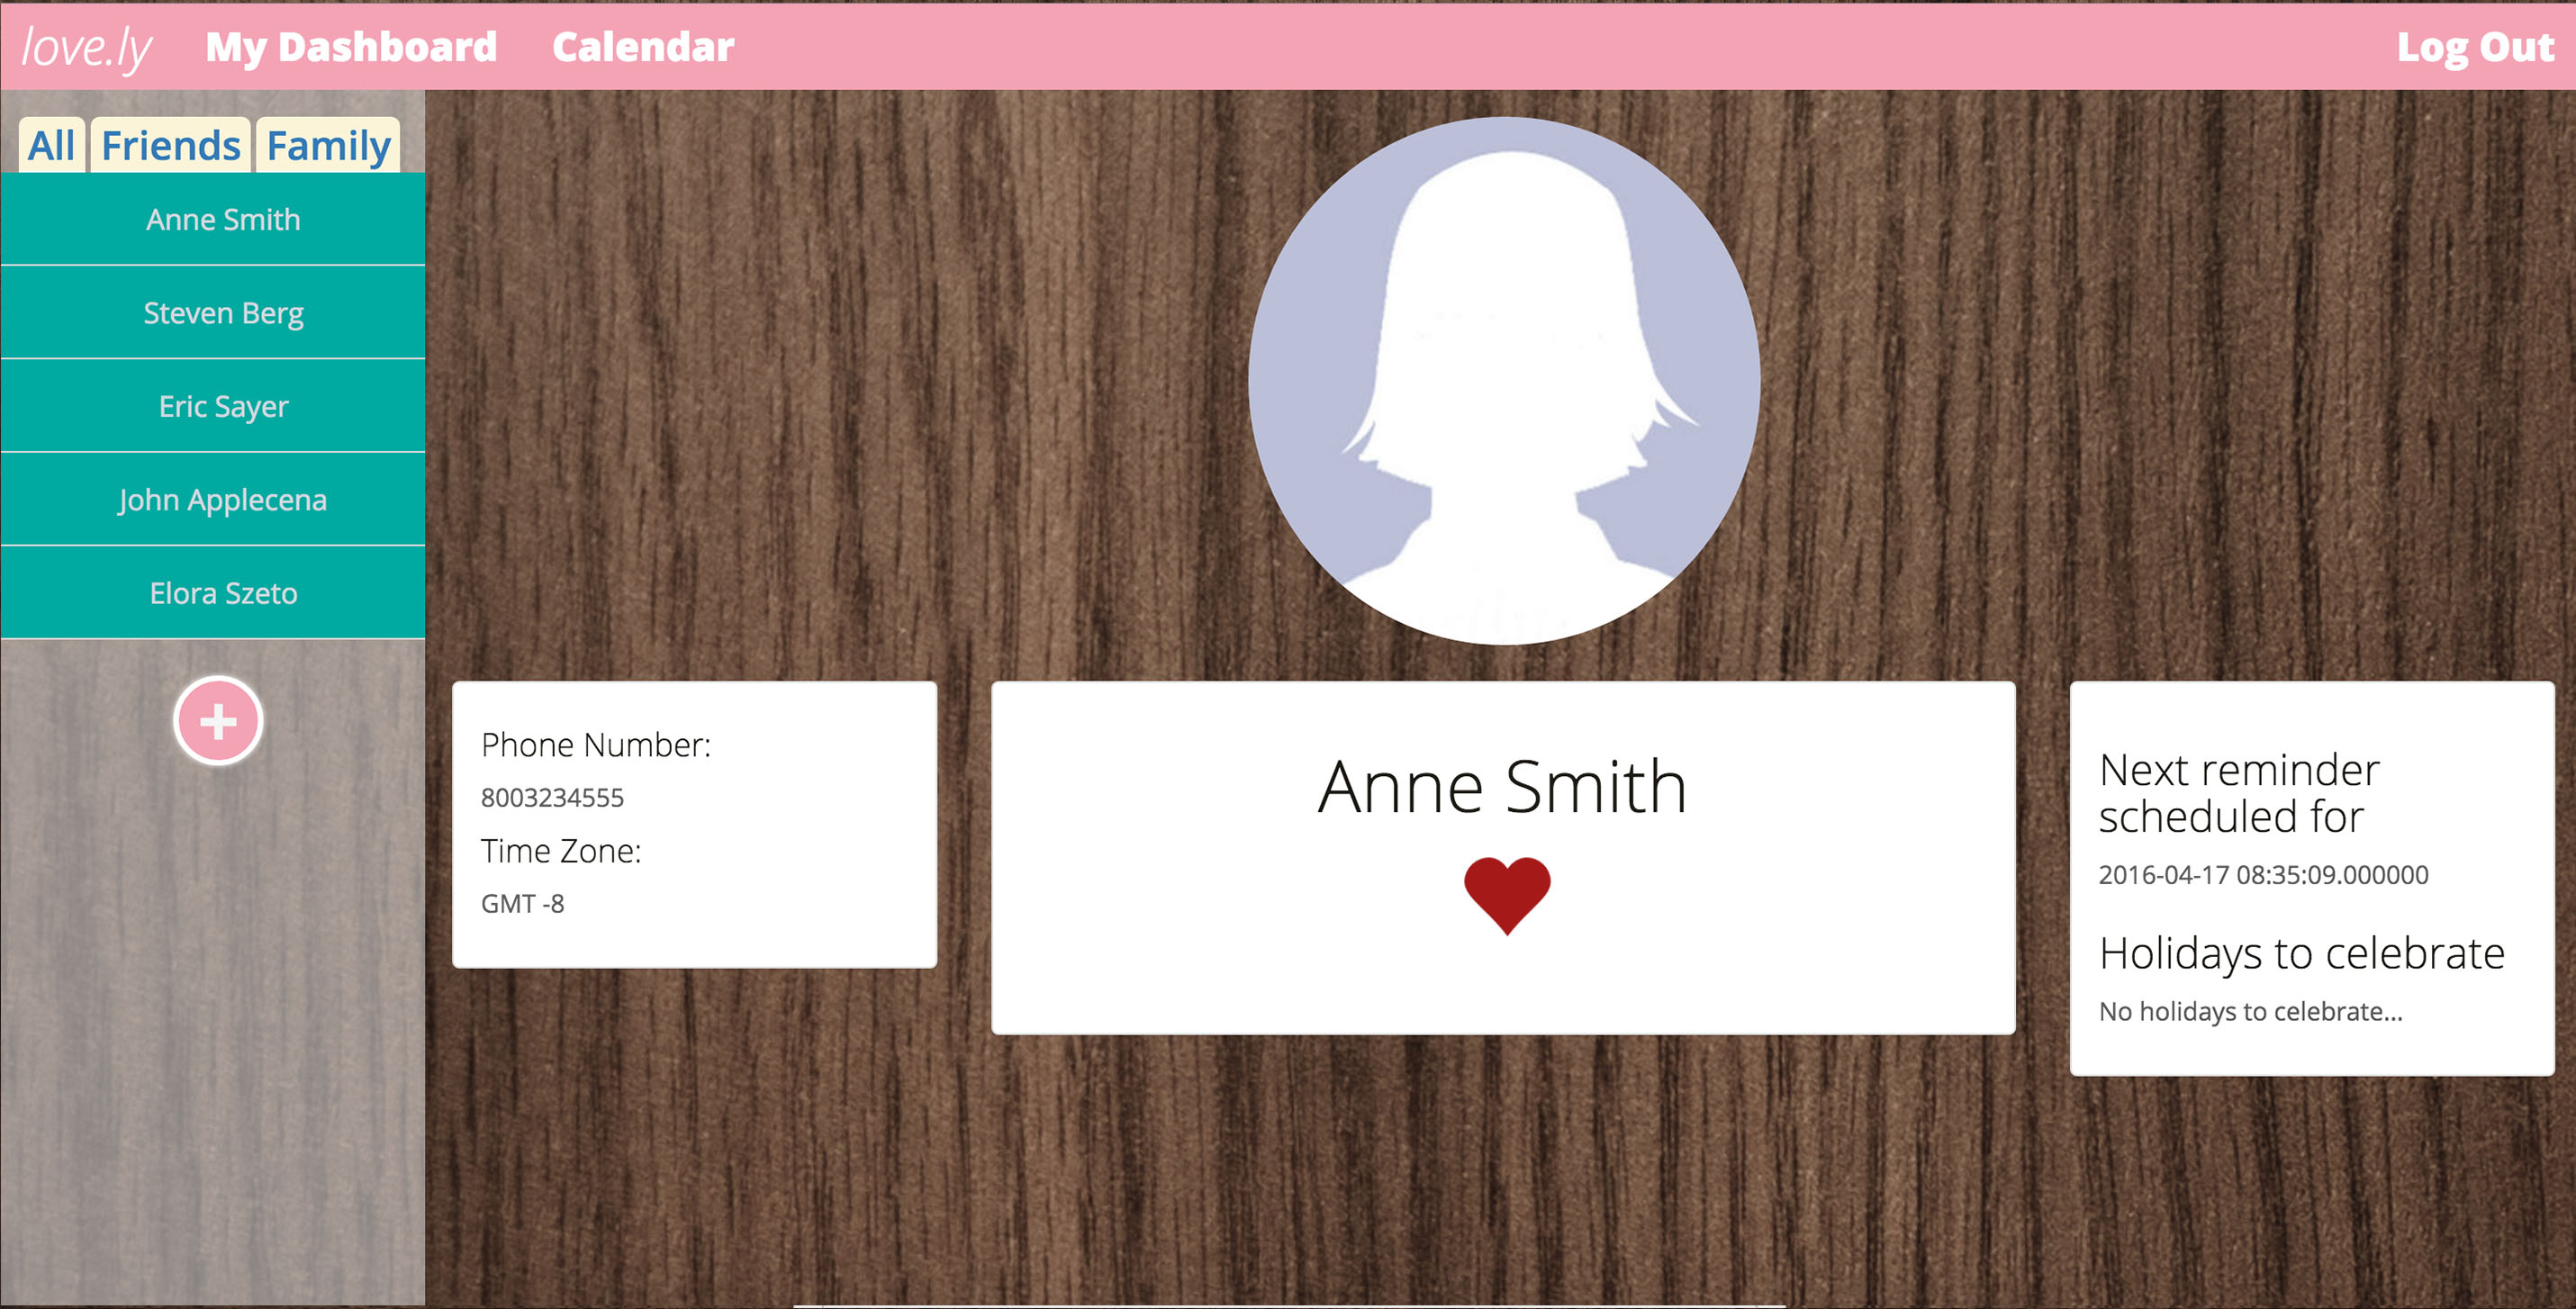2576x1309 pixels.
Task: Click the Log Out link
Action: click(2474, 47)
